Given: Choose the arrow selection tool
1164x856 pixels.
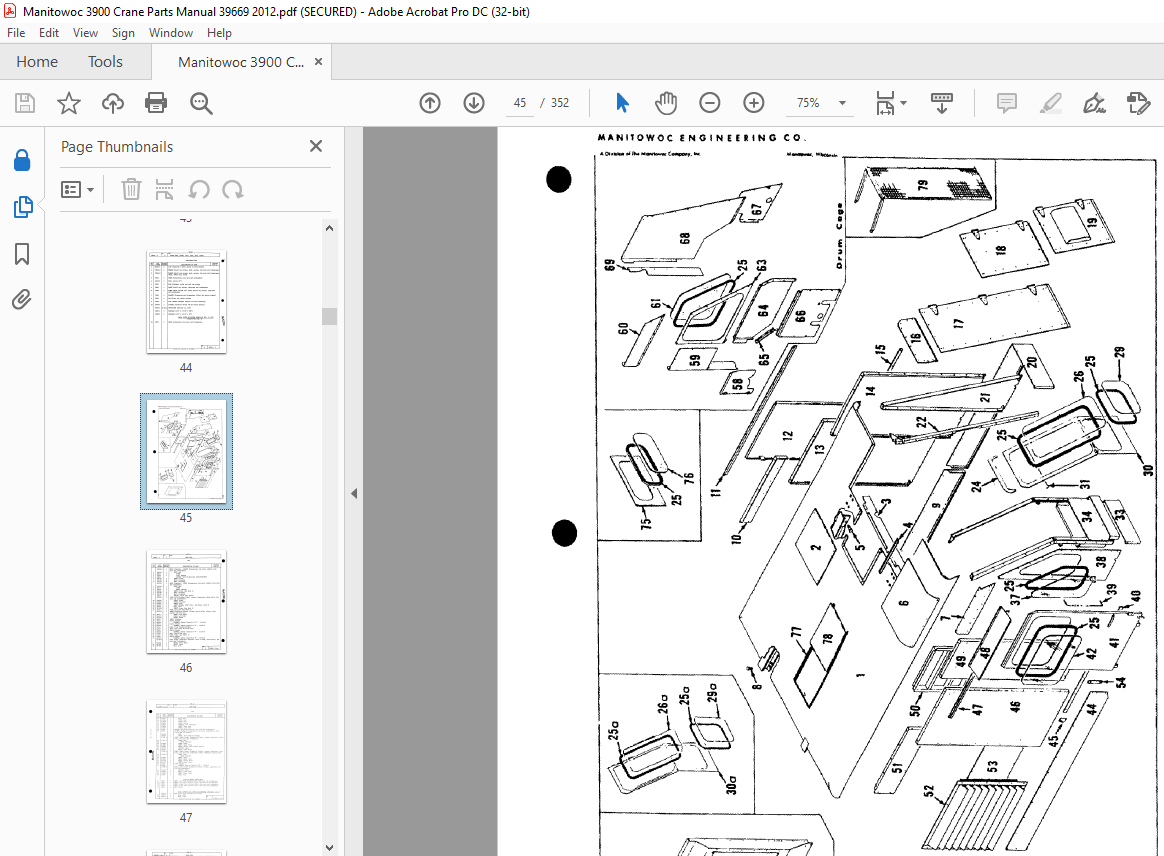Looking at the screenshot, I should [622, 102].
